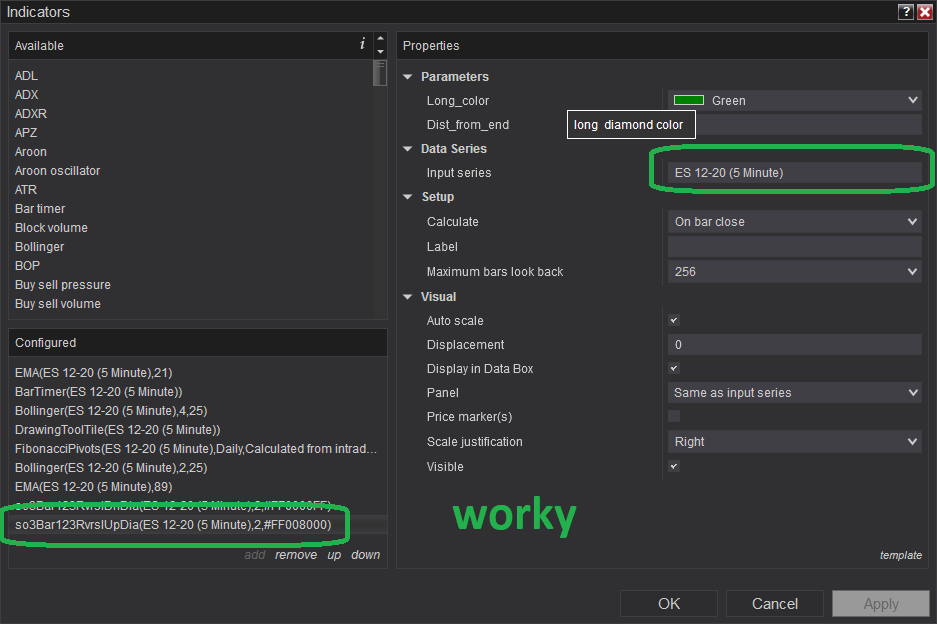The height and width of the screenshot is (624, 937).
Task: Click the Available list scrollbar thumb
Action: [379, 73]
